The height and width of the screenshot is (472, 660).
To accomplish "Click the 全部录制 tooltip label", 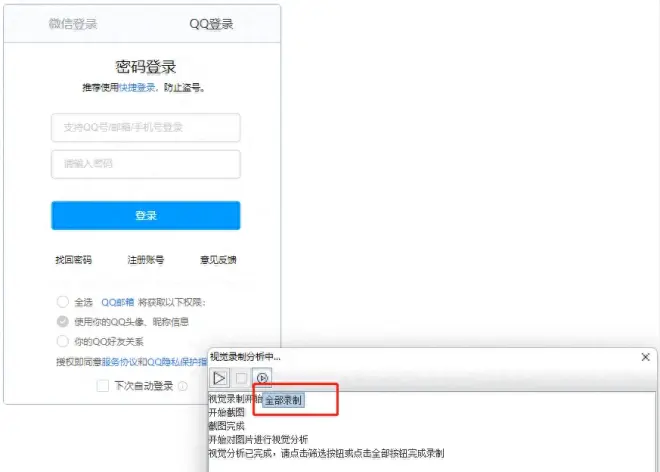I will pyautogui.click(x=284, y=400).
